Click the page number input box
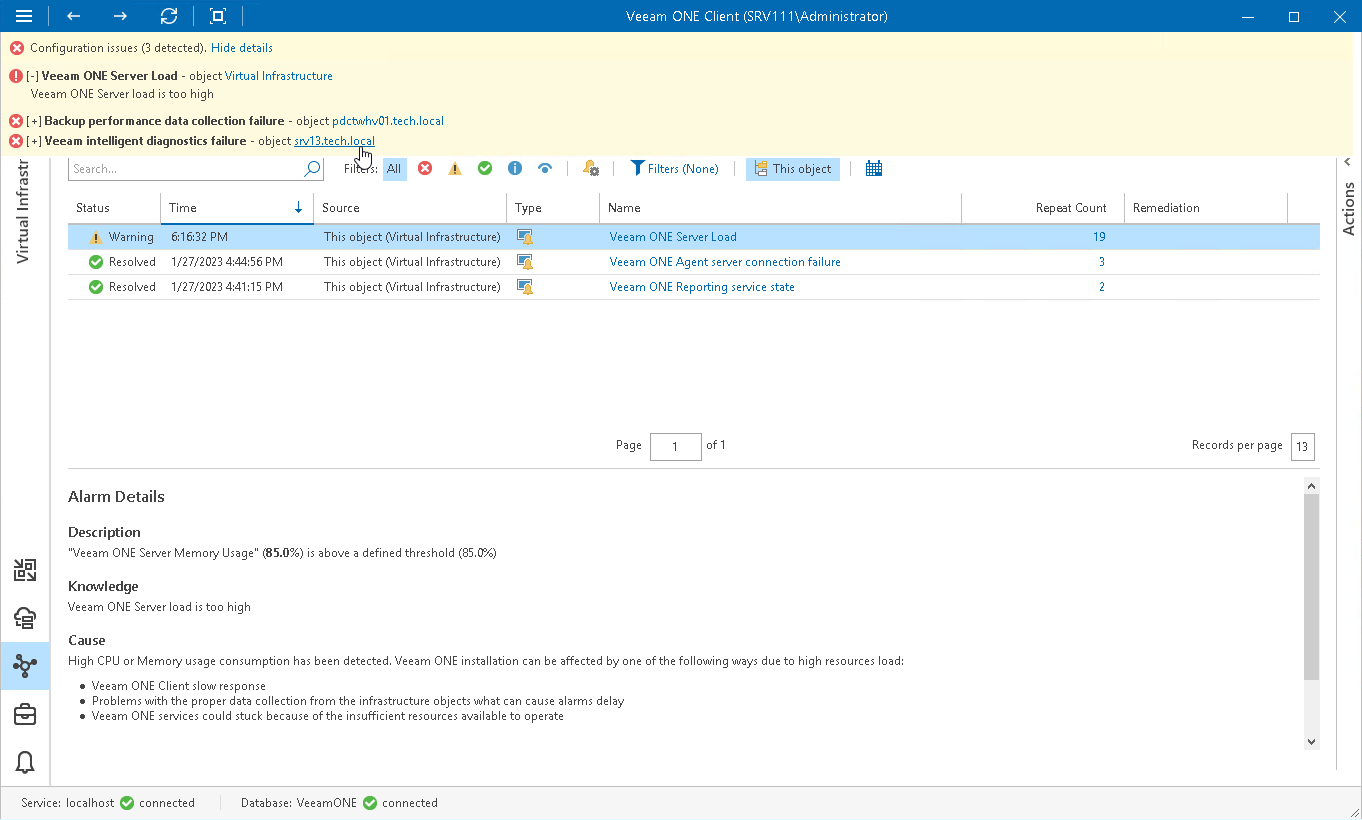 (x=675, y=446)
